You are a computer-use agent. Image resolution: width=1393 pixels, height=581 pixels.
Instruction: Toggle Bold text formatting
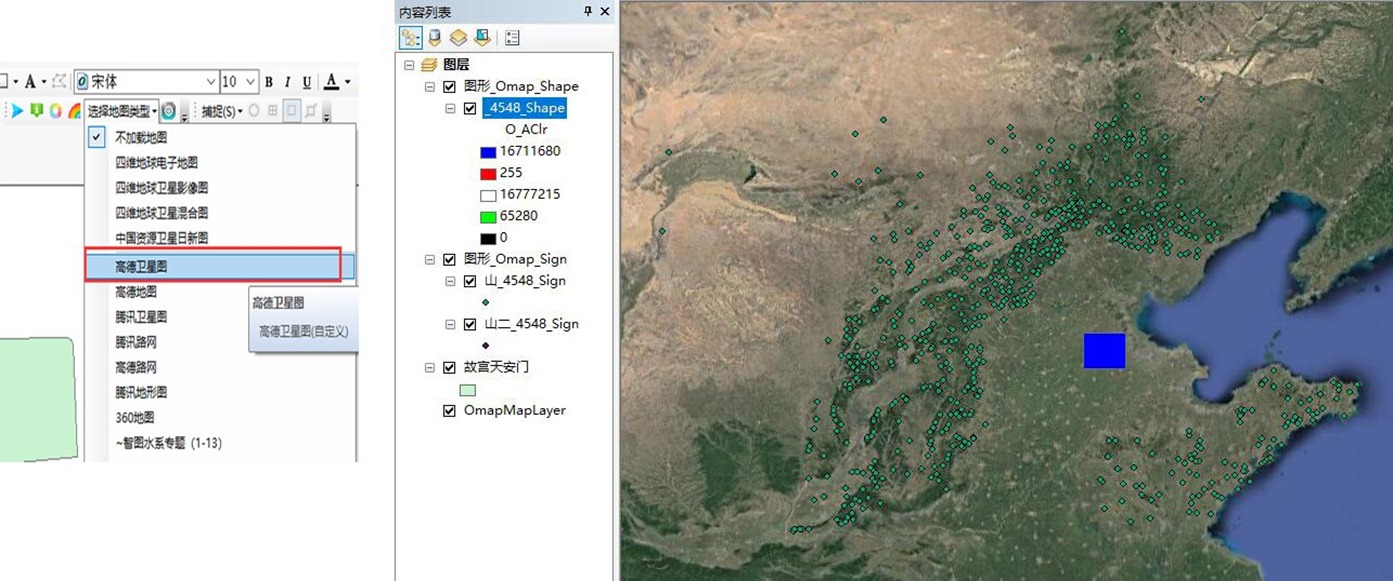269,82
